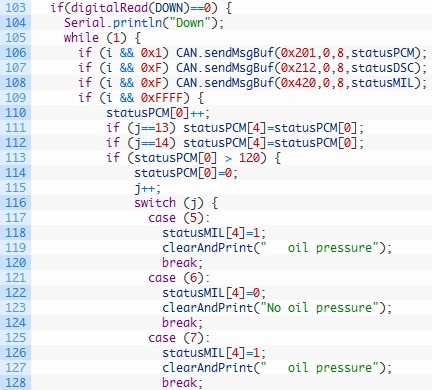The height and width of the screenshot is (390, 432).
Task: Place cursor on Serial.println("Down") text
Action: pyautogui.click(x=144, y=23)
